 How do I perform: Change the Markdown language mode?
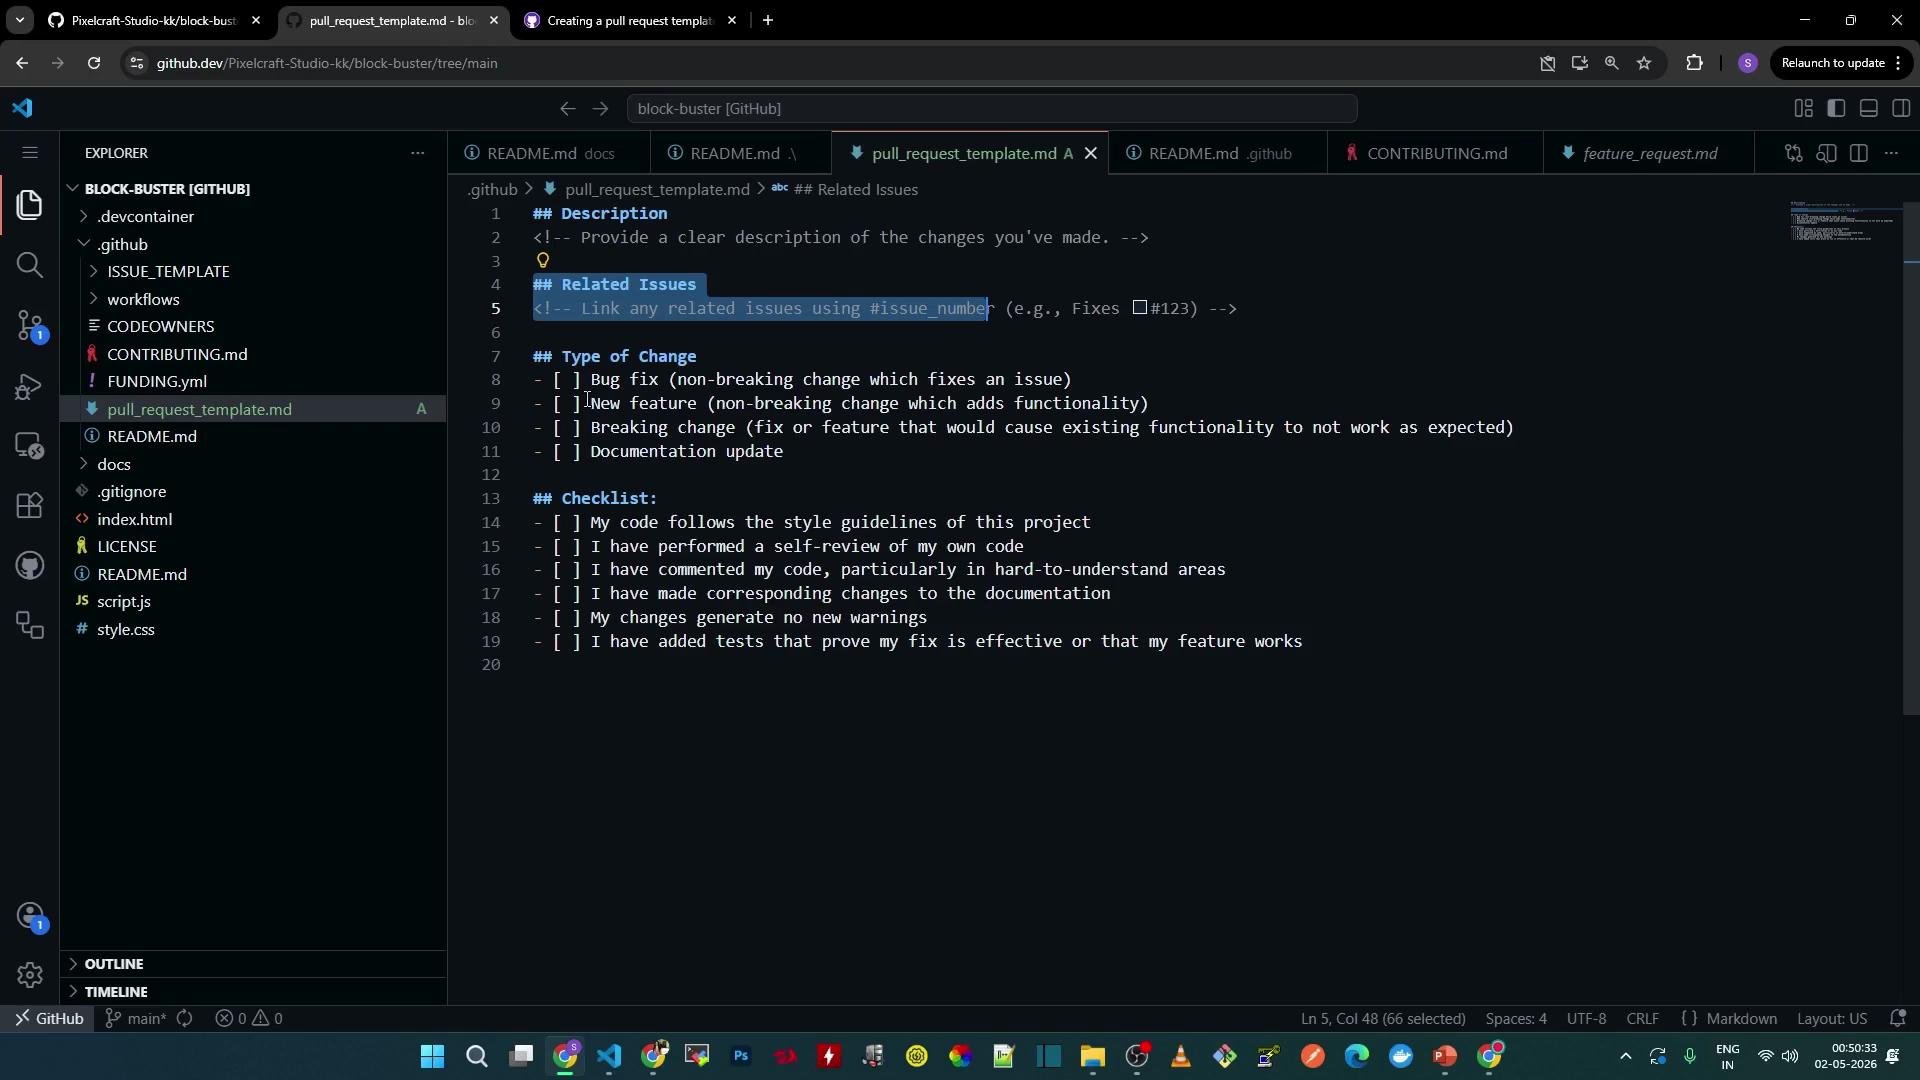pyautogui.click(x=1741, y=1019)
